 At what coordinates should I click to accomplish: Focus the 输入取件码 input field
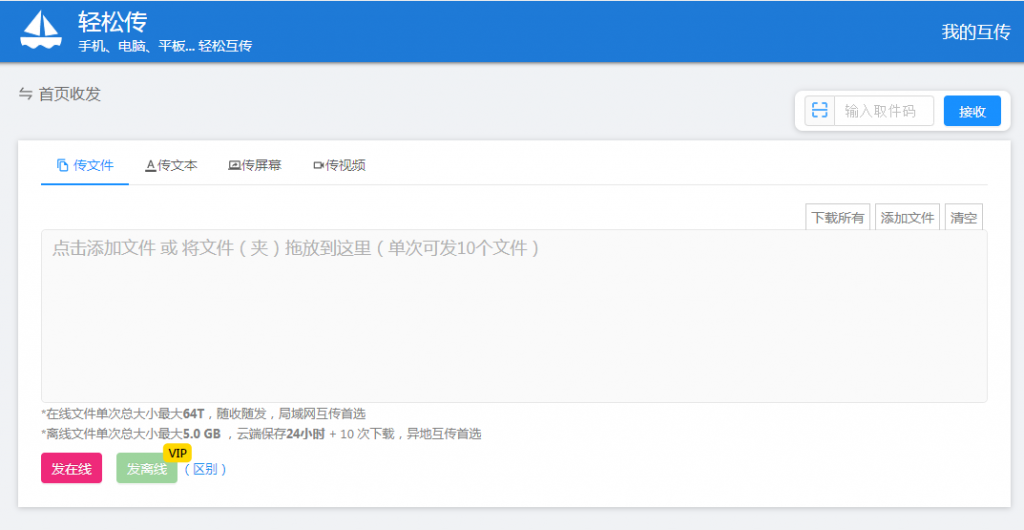[x=883, y=111]
